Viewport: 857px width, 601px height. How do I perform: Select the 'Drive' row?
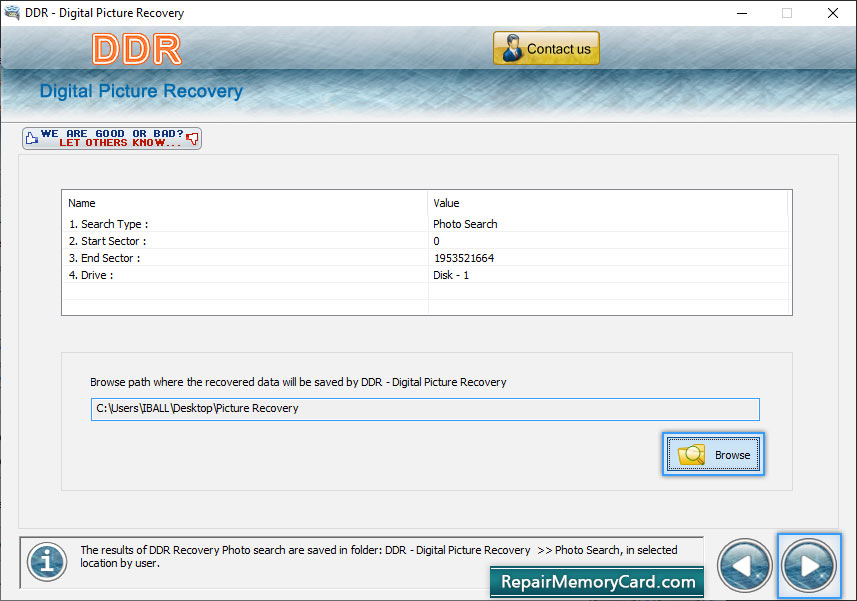coord(426,275)
